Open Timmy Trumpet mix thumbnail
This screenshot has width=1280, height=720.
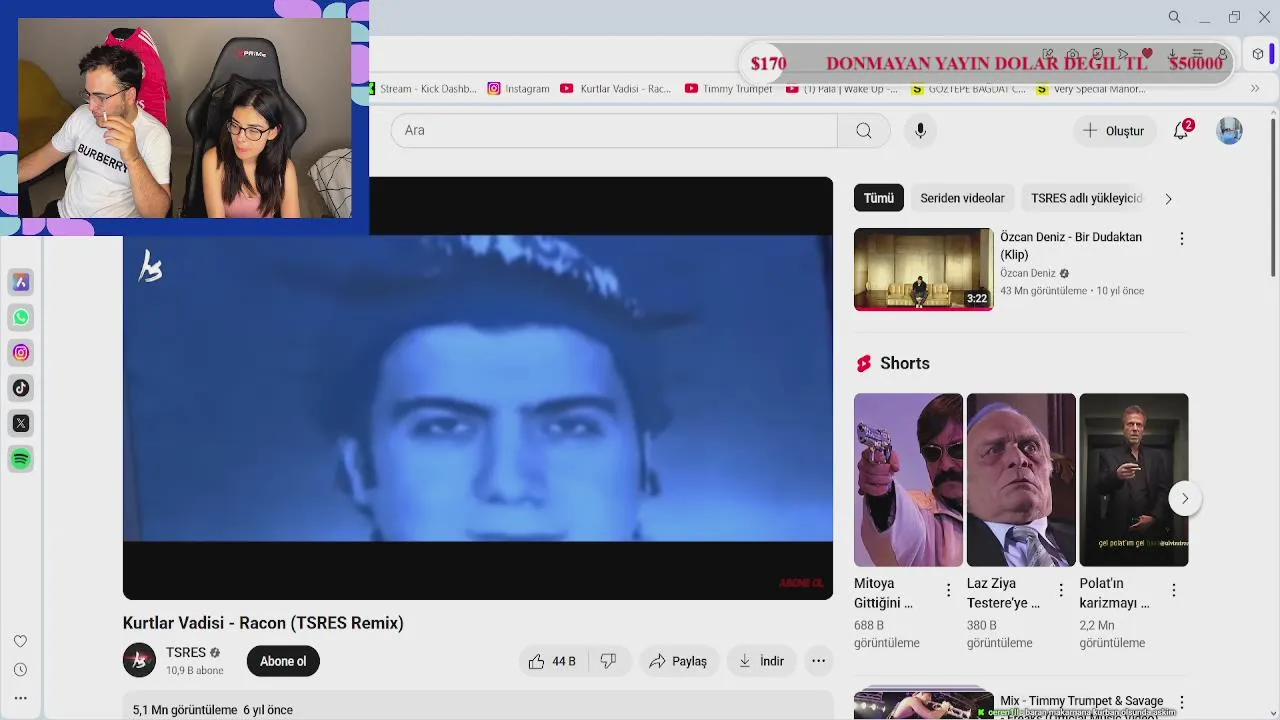923,703
